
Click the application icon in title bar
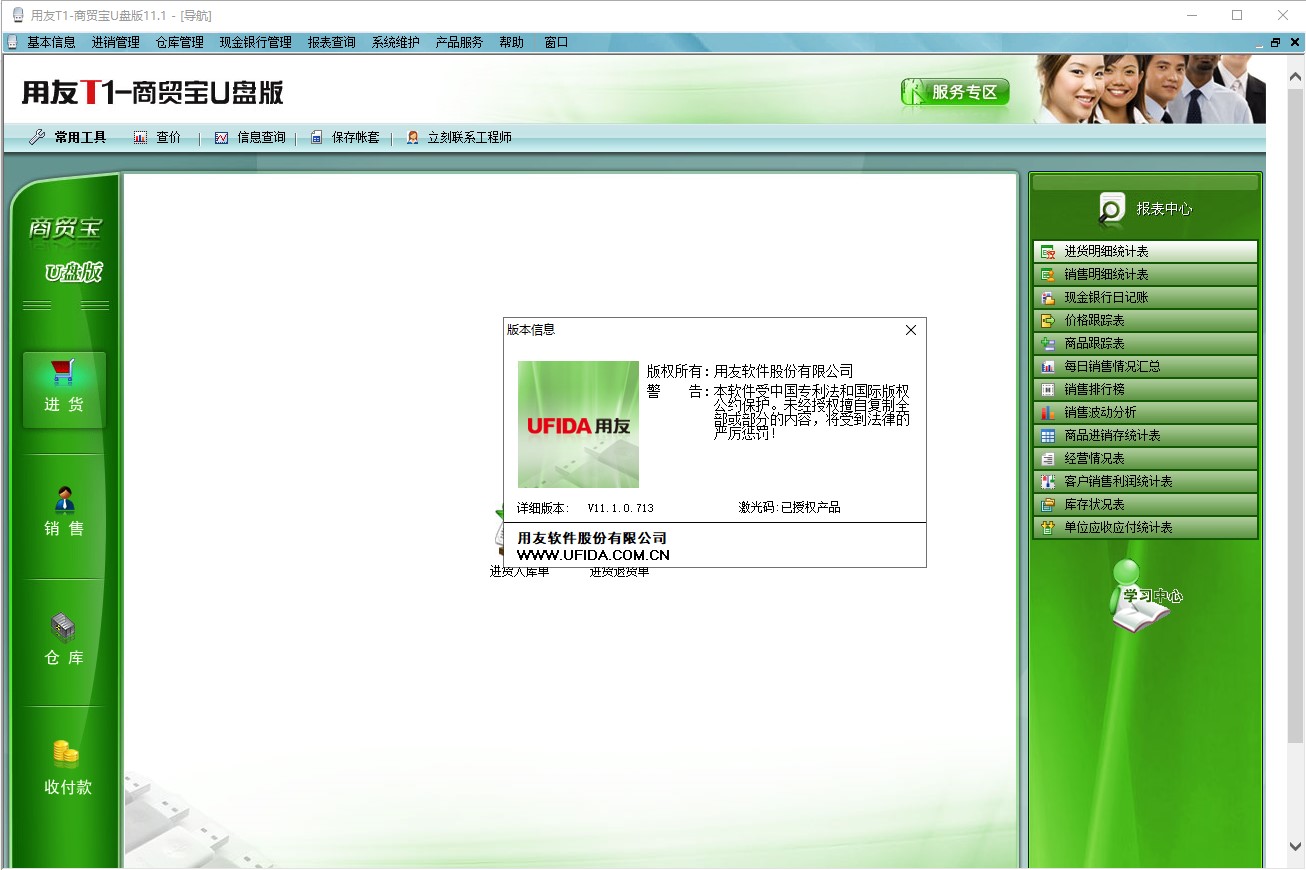[x=17, y=15]
